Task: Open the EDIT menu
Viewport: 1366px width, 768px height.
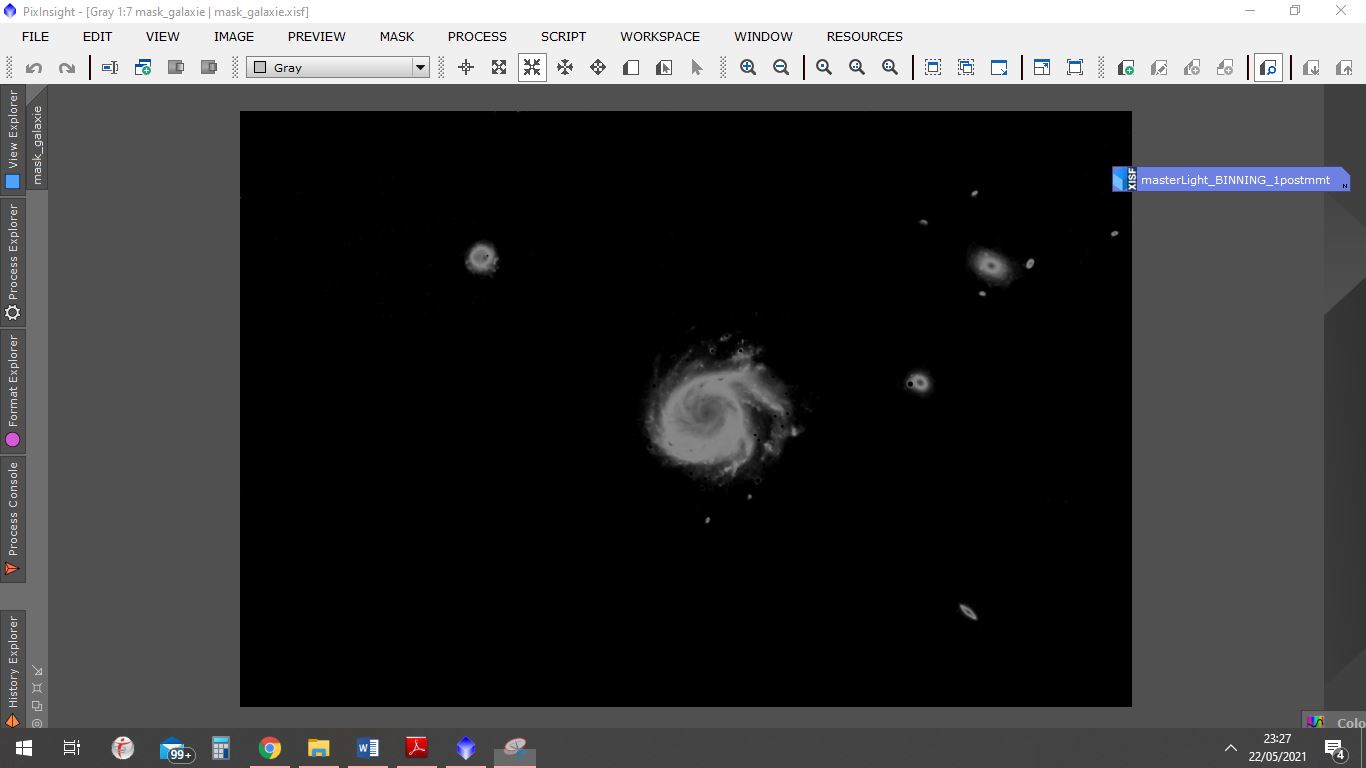Action: (97, 36)
